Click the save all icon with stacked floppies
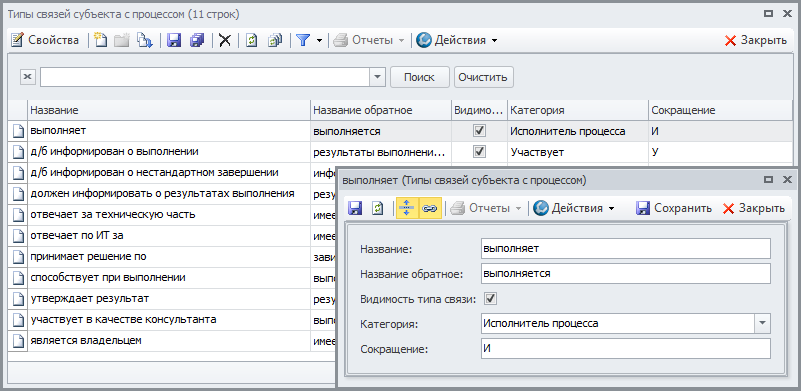801x391 pixels. coord(197,40)
